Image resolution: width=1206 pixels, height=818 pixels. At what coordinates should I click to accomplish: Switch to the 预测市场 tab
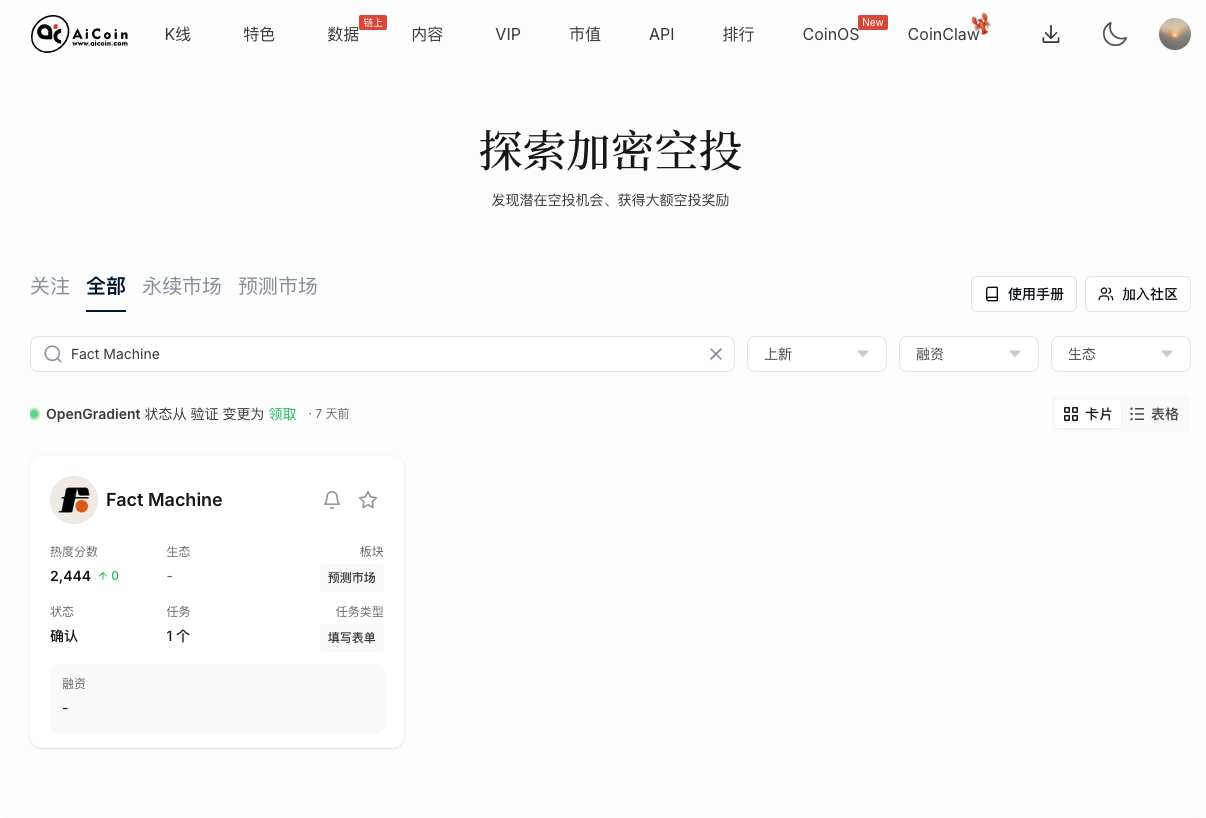click(x=278, y=286)
